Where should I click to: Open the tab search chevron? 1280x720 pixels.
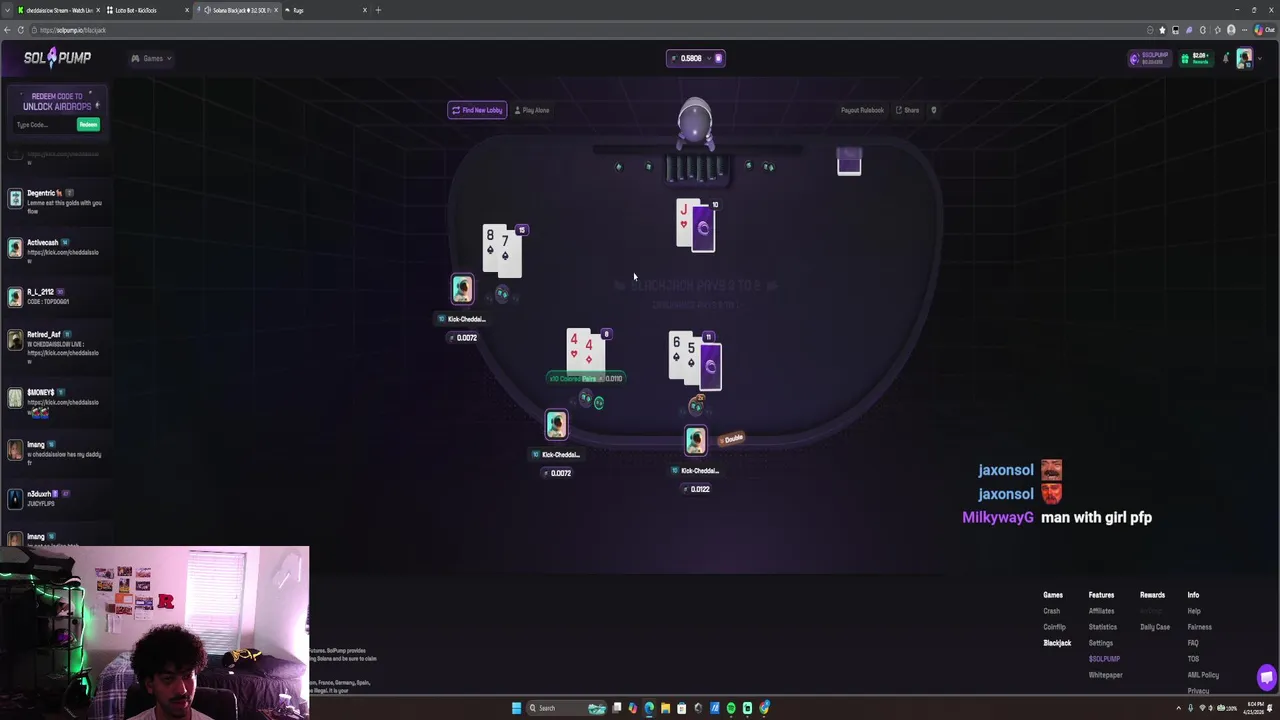point(7,10)
